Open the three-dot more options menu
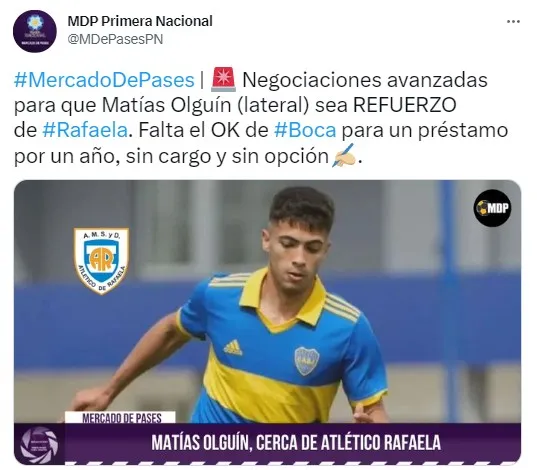537x470 pixels. 513,22
